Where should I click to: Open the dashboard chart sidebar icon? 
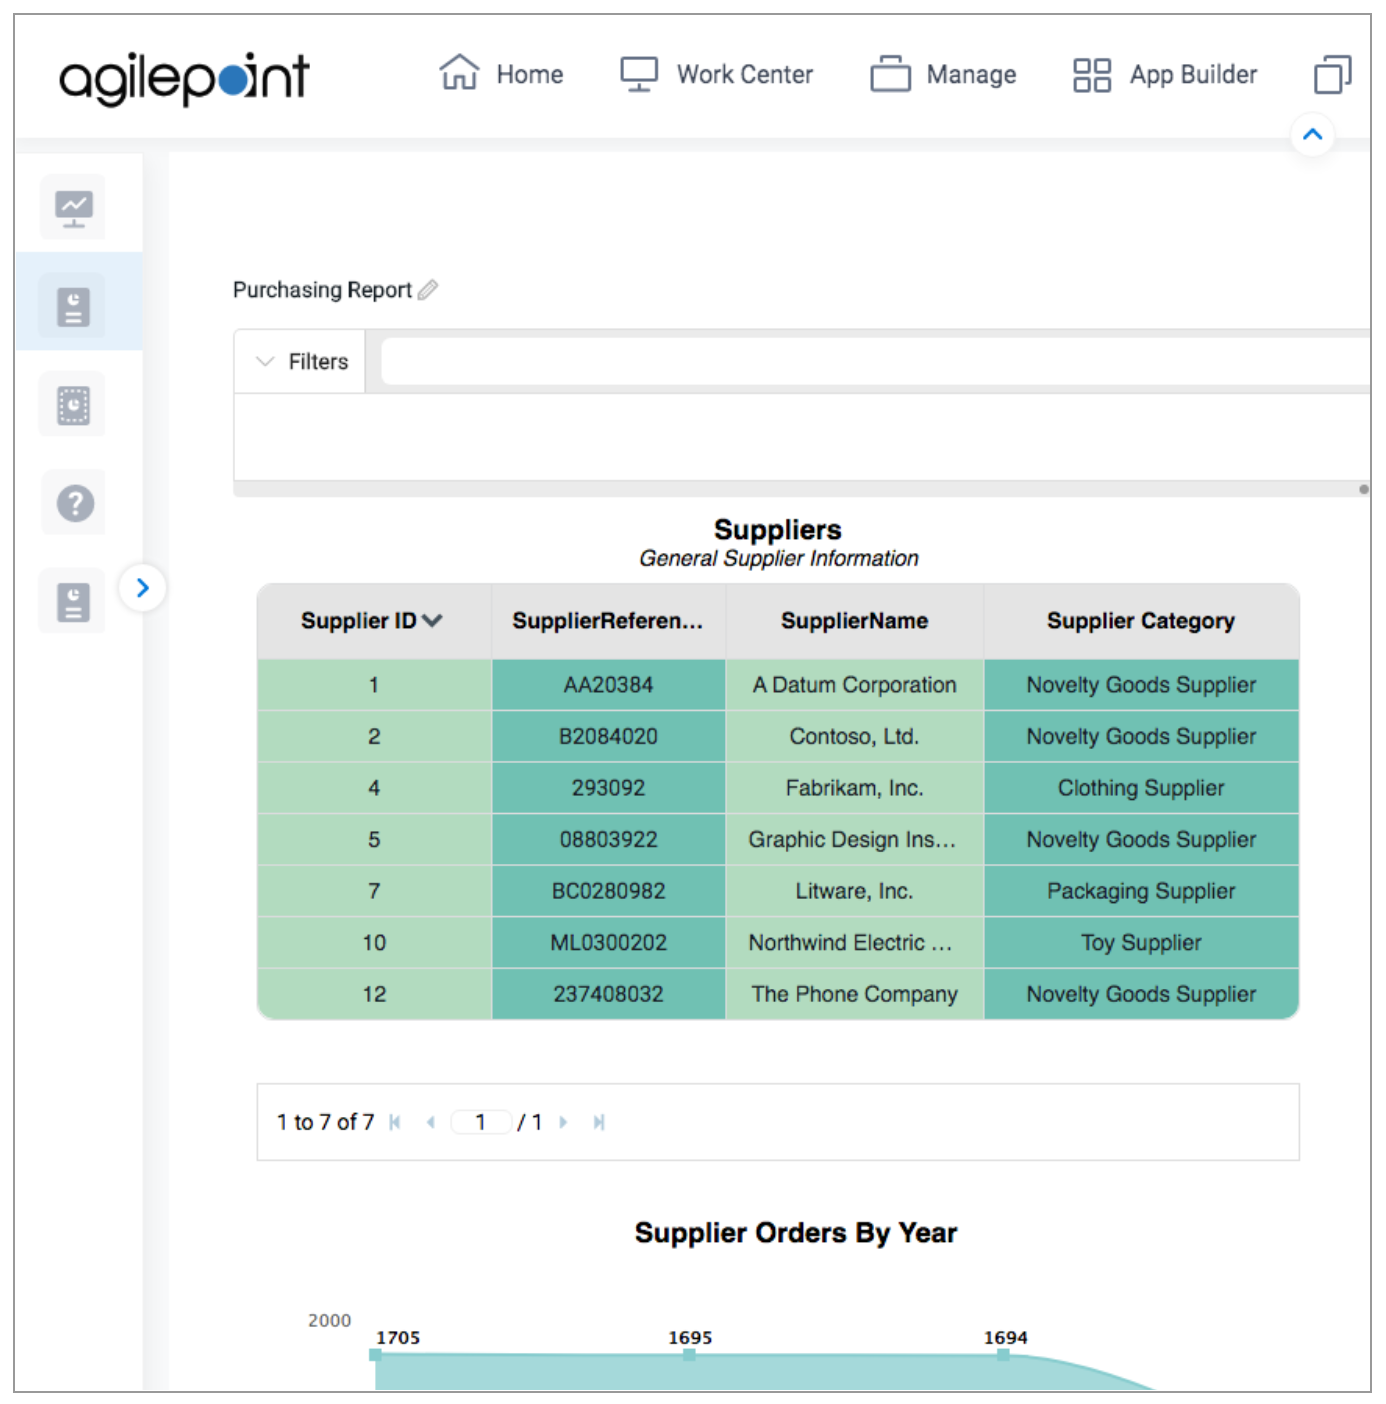click(73, 208)
